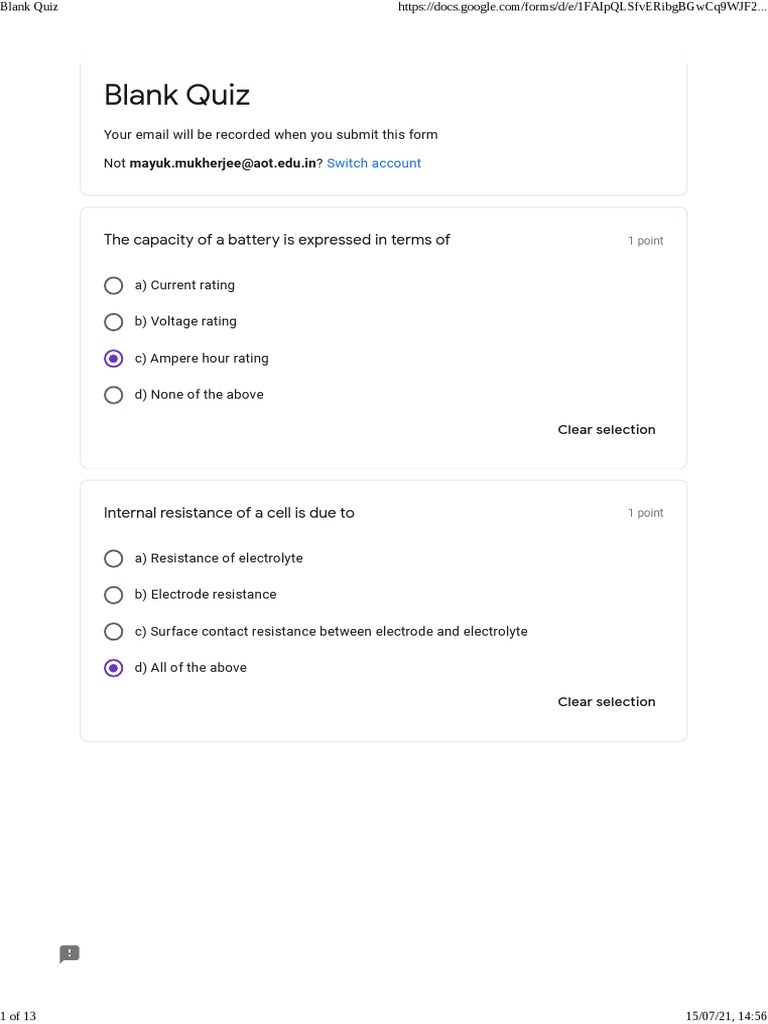Click the report a problem feedback icon

69,954
